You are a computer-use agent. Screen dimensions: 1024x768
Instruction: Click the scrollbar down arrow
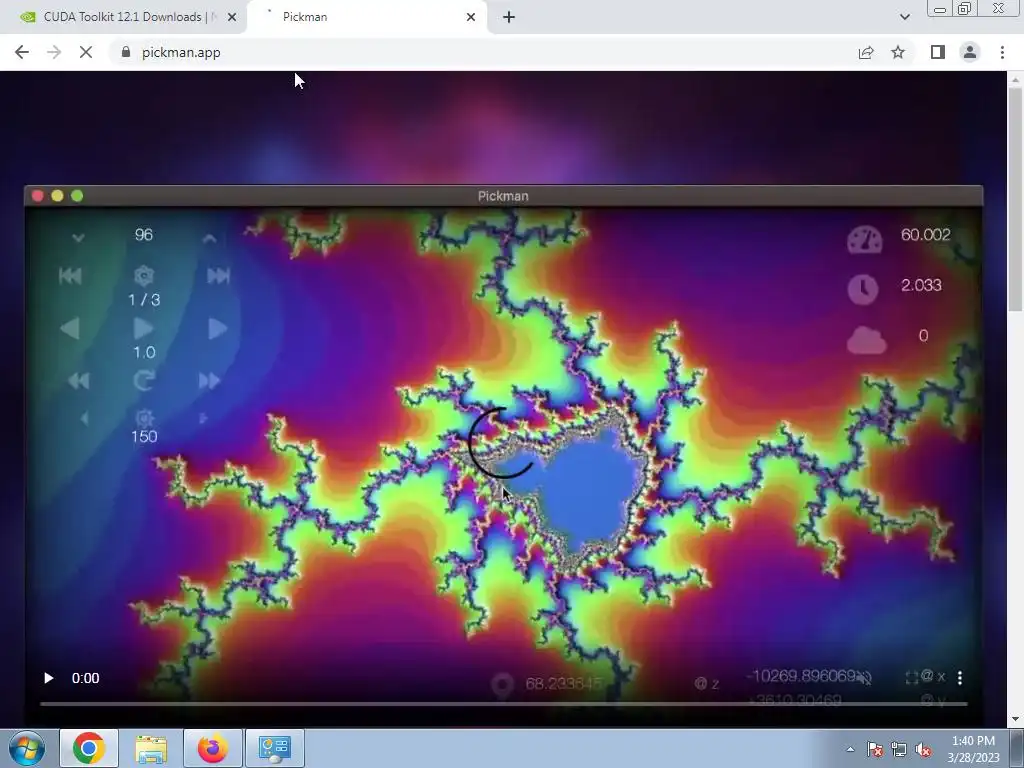1015,719
